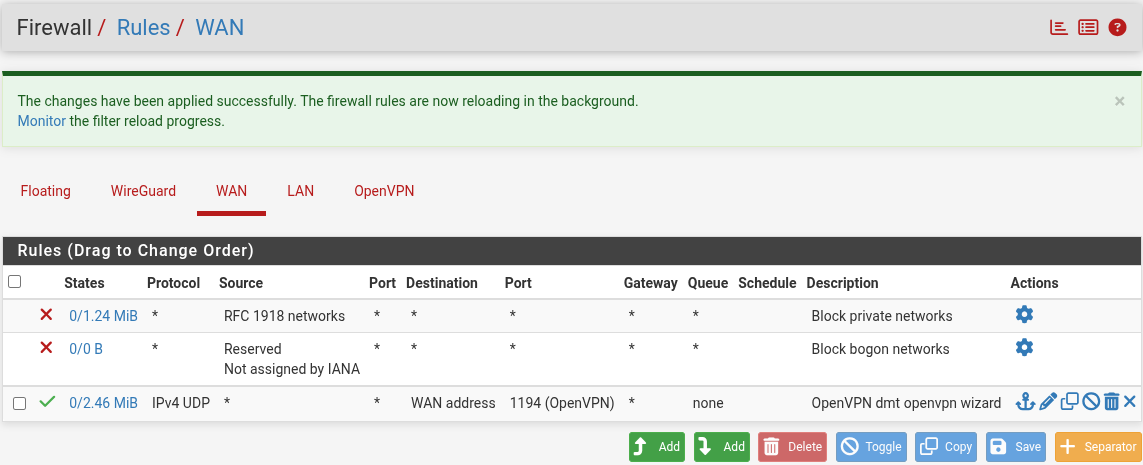Follow the Monitor filter reload link
Image resolution: width=1143 pixels, height=465 pixels.
click(41, 121)
